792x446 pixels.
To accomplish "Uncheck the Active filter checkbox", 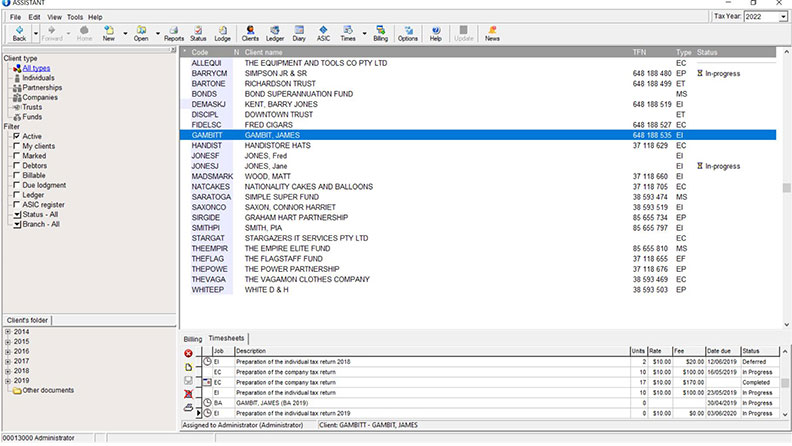I will [x=16, y=136].
